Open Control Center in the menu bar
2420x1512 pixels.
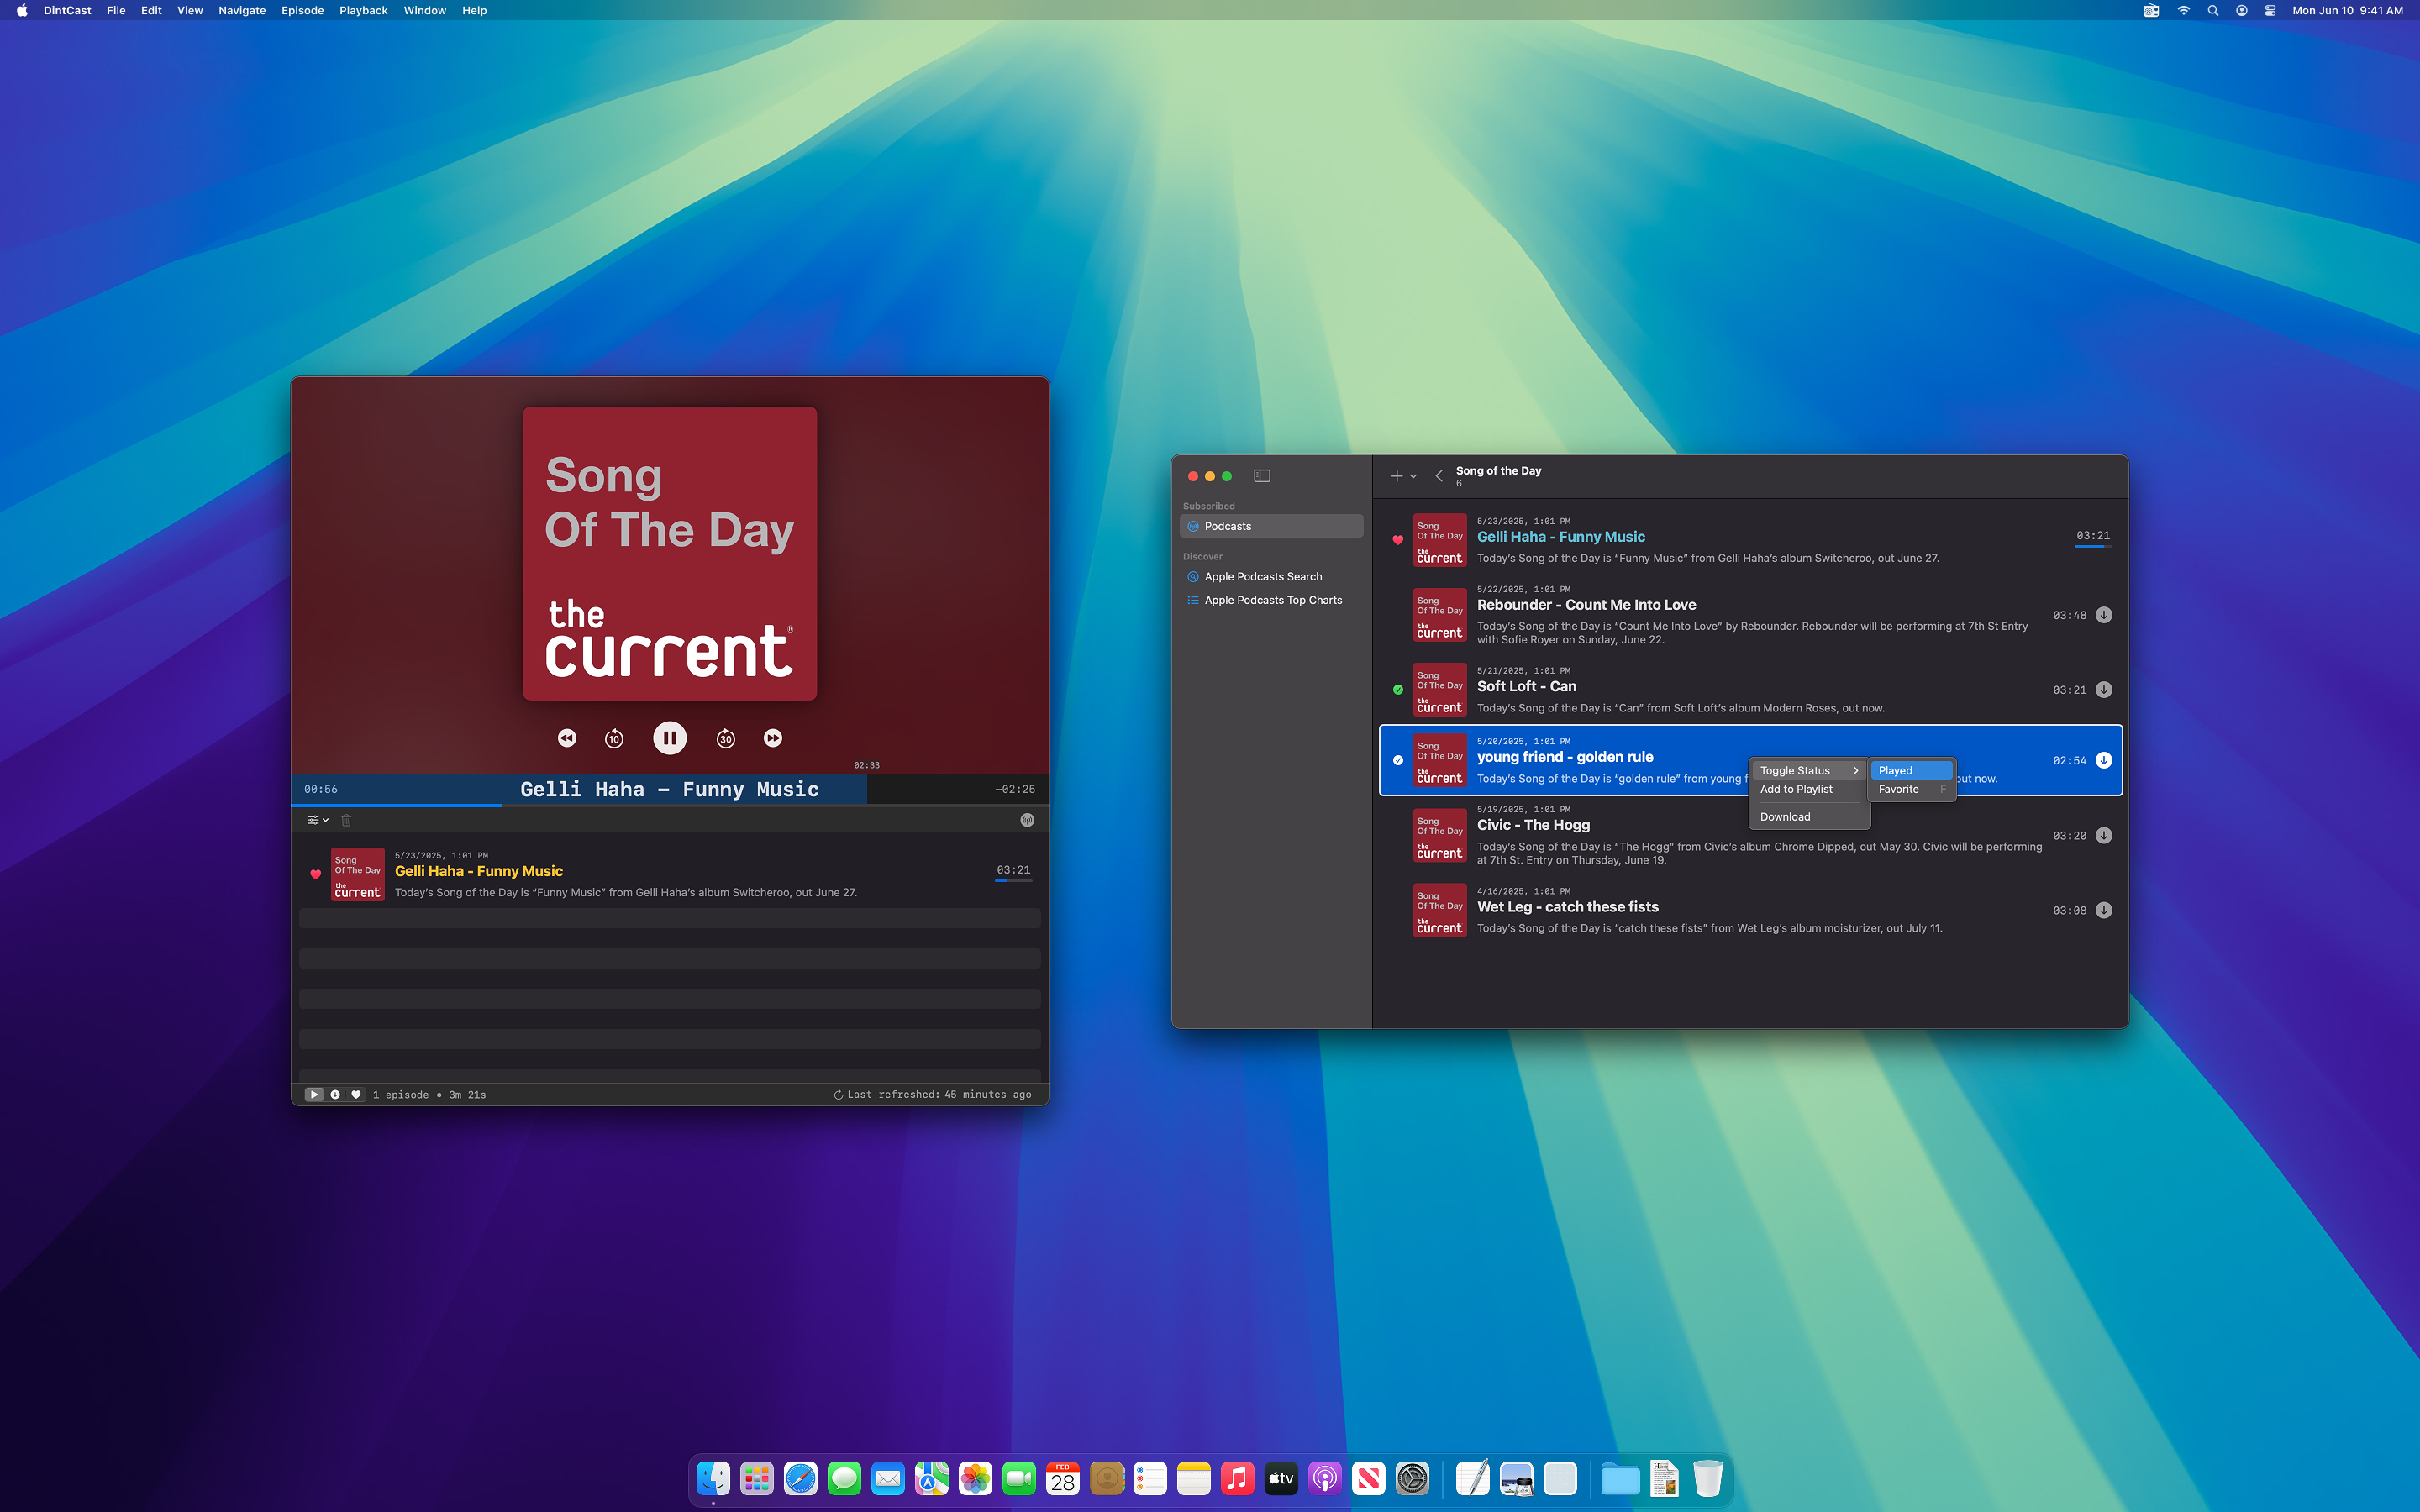(x=2271, y=11)
